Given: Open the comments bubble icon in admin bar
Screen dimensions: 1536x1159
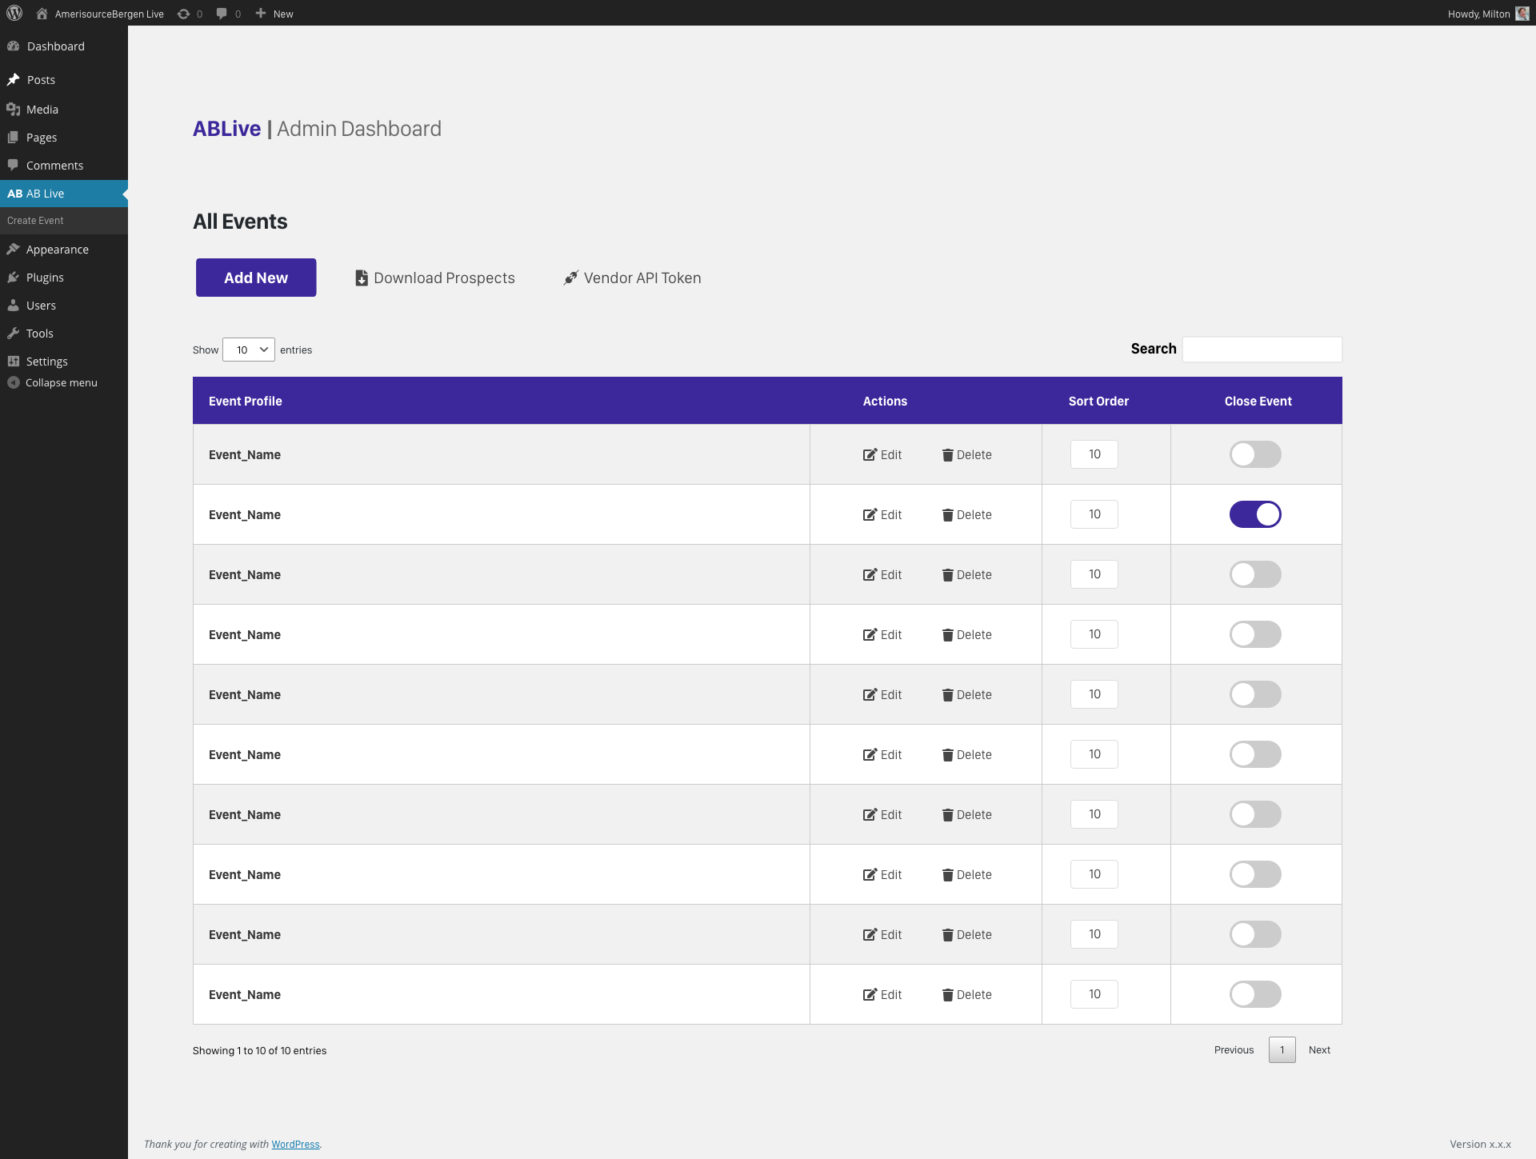Looking at the screenshot, I should pos(222,14).
